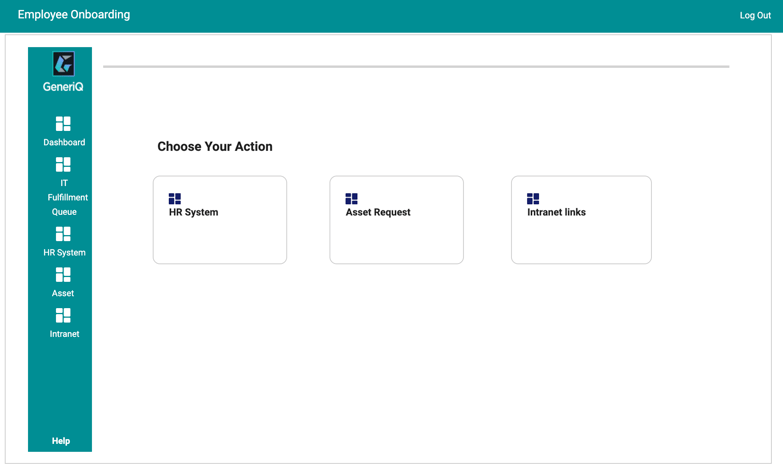Click the HR System card title
Image resolution: width=783 pixels, height=475 pixels.
tap(193, 212)
